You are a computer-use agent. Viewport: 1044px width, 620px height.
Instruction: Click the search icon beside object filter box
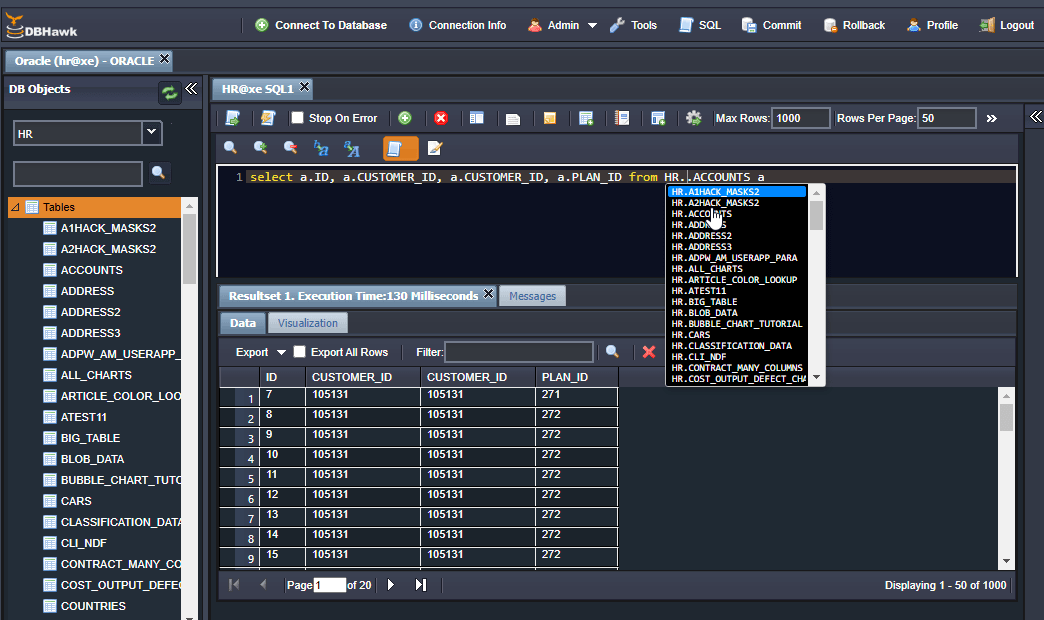(158, 173)
